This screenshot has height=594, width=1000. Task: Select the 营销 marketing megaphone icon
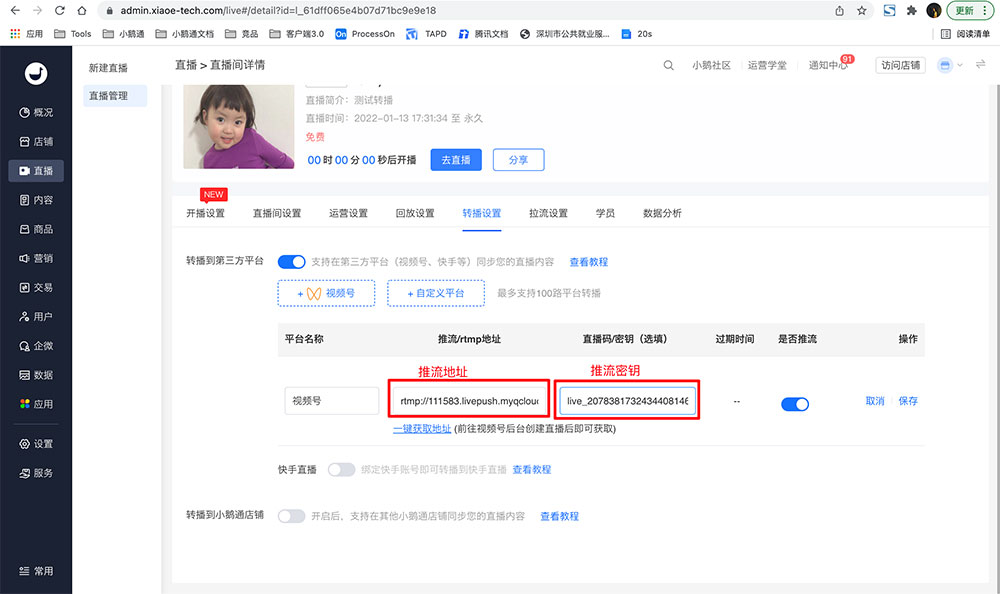pyautogui.click(x=25, y=258)
